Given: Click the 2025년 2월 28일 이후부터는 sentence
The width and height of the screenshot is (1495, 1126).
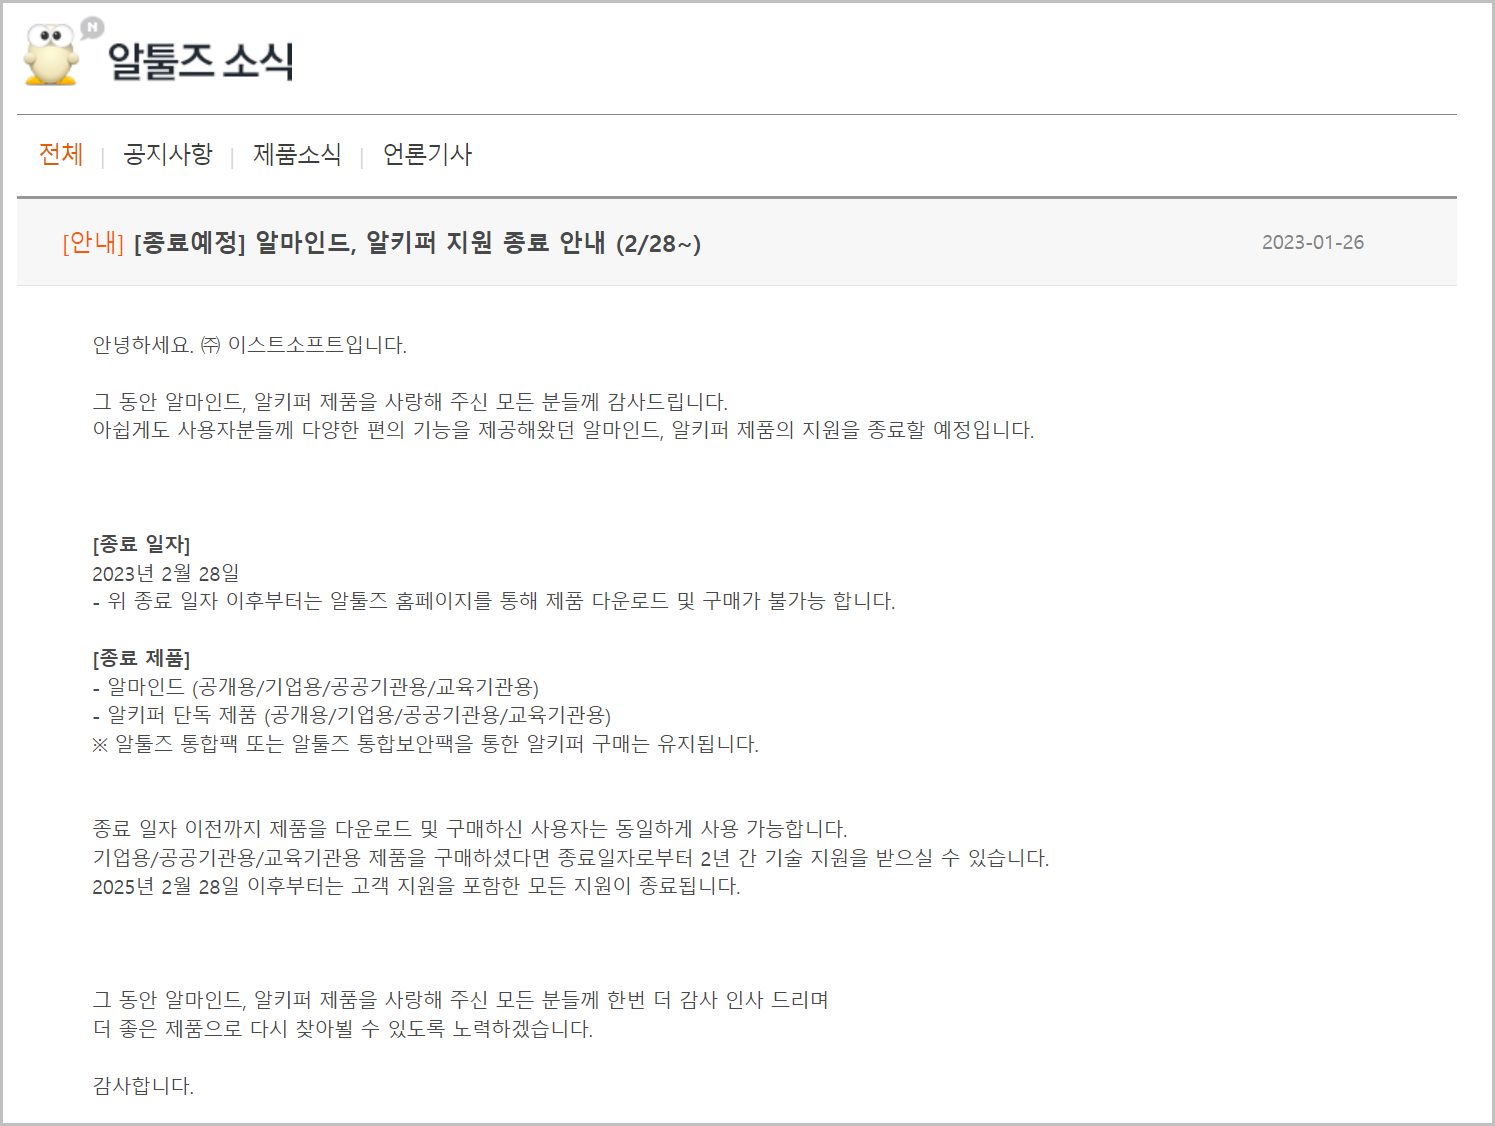Looking at the screenshot, I should click(x=416, y=886).
